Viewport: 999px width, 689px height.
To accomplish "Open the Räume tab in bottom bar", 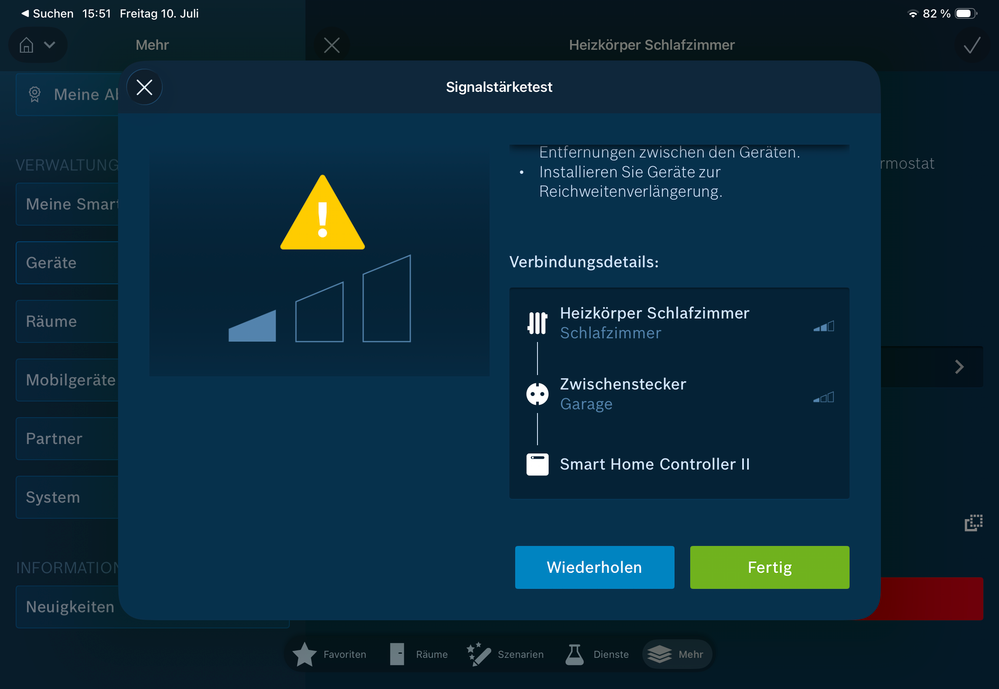I will (418, 655).
